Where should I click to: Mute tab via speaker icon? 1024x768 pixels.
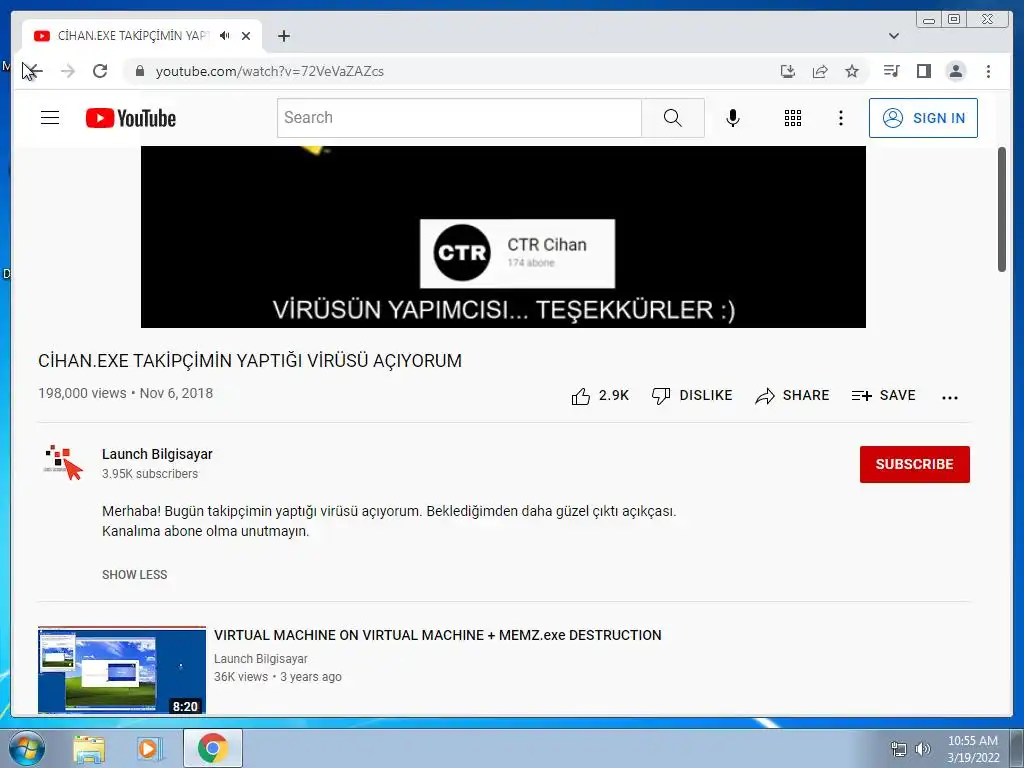225,36
